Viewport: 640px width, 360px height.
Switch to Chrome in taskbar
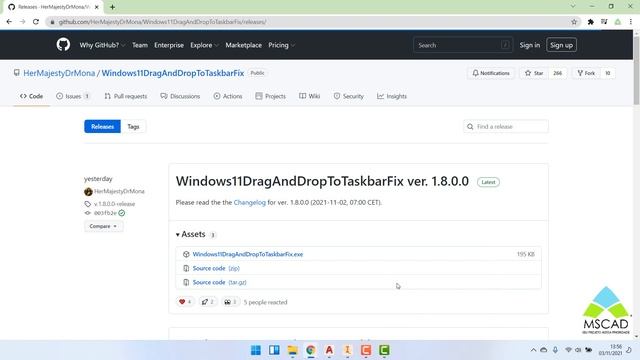click(x=311, y=350)
